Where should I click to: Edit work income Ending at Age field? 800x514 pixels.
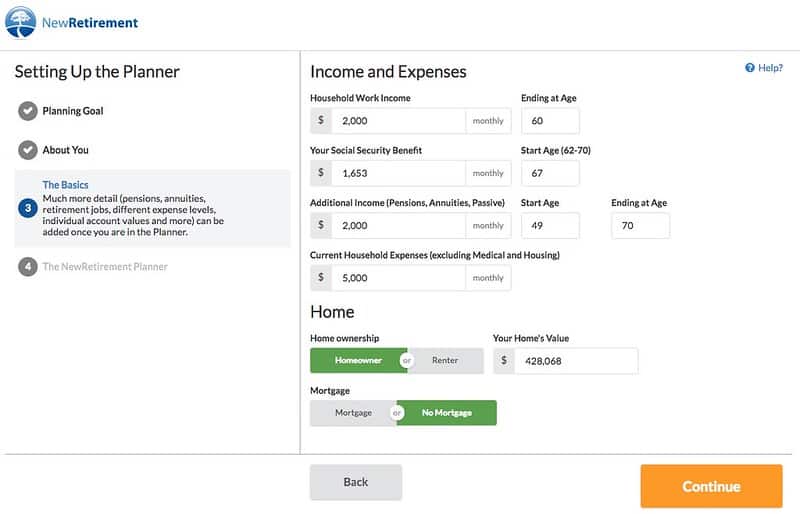tap(550, 121)
